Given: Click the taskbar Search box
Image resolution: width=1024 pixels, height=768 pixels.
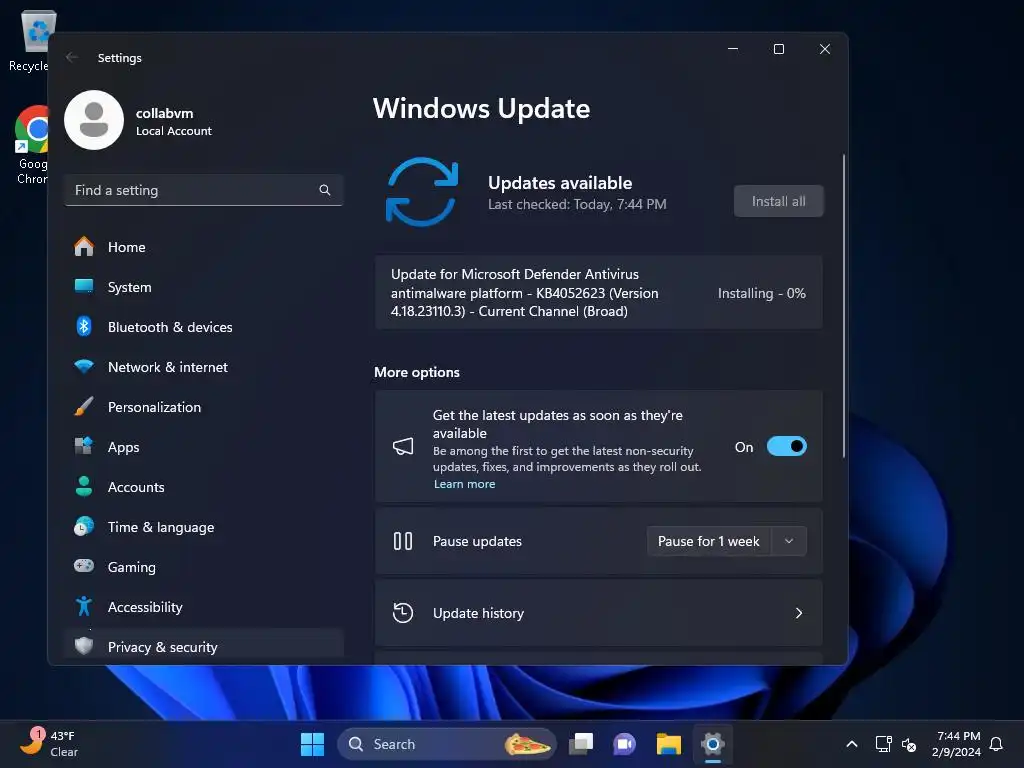Looking at the screenshot, I should [447, 744].
